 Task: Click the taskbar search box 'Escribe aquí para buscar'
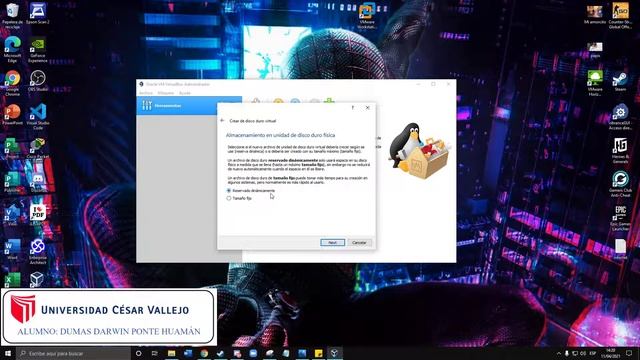tap(73, 353)
